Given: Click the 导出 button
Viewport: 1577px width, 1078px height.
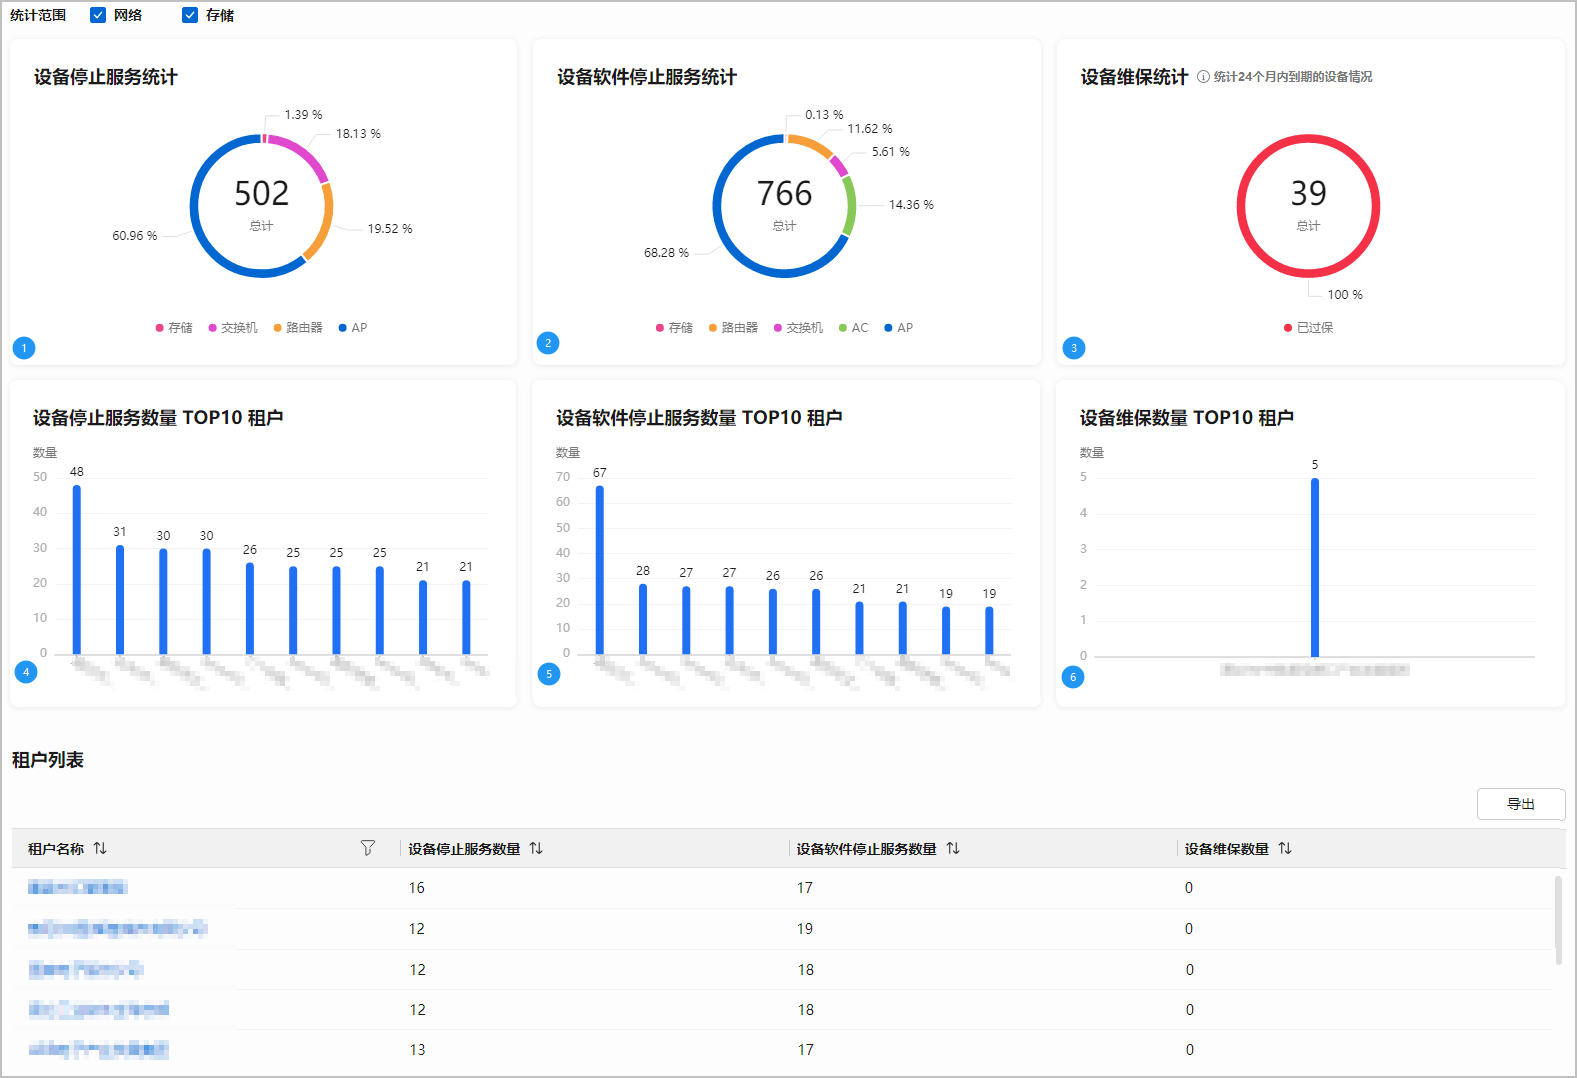Looking at the screenshot, I should coord(1521,804).
